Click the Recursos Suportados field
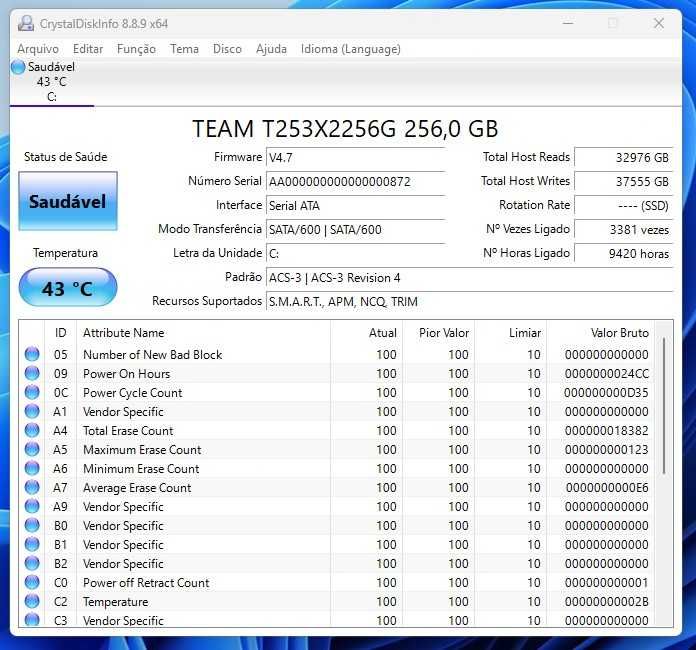 [x=469, y=301]
